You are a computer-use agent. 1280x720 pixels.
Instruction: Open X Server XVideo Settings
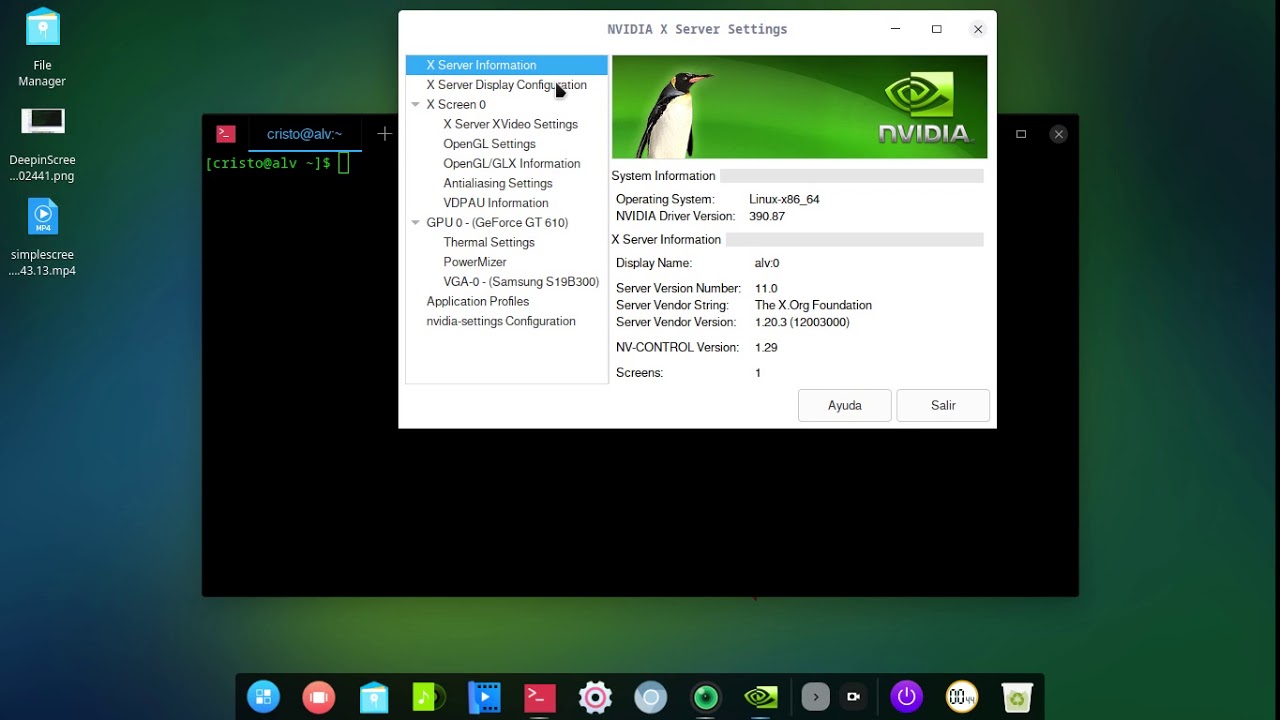[x=510, y=124]
